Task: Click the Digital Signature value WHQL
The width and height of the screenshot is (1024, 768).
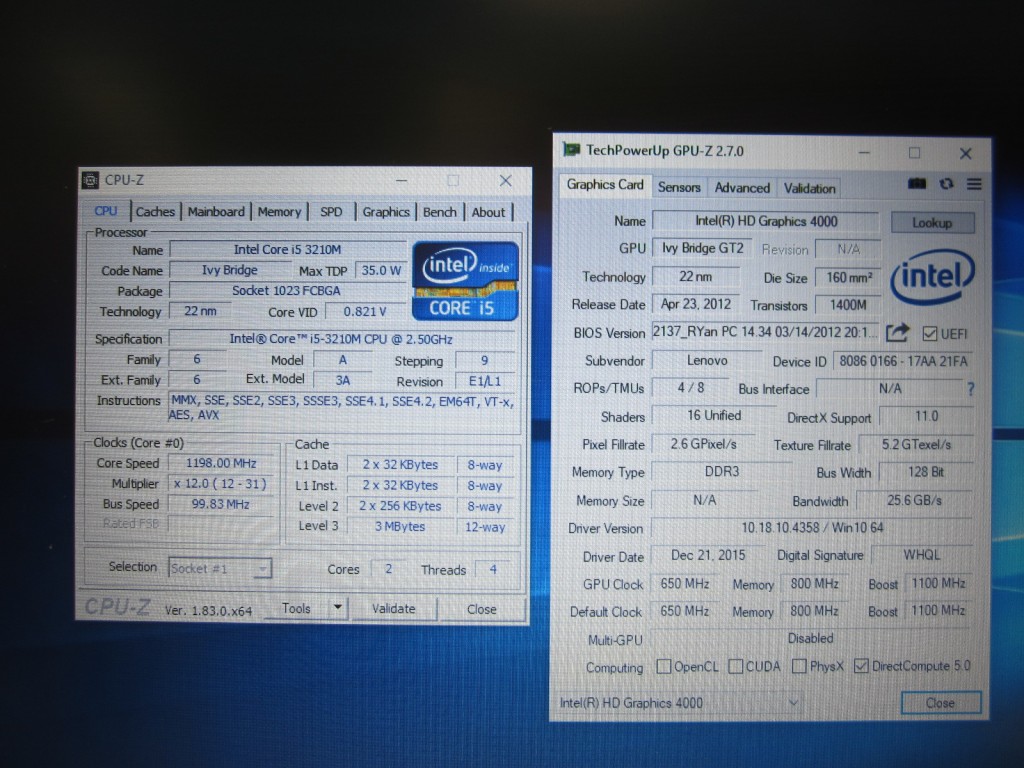Action: pos(921,555)
